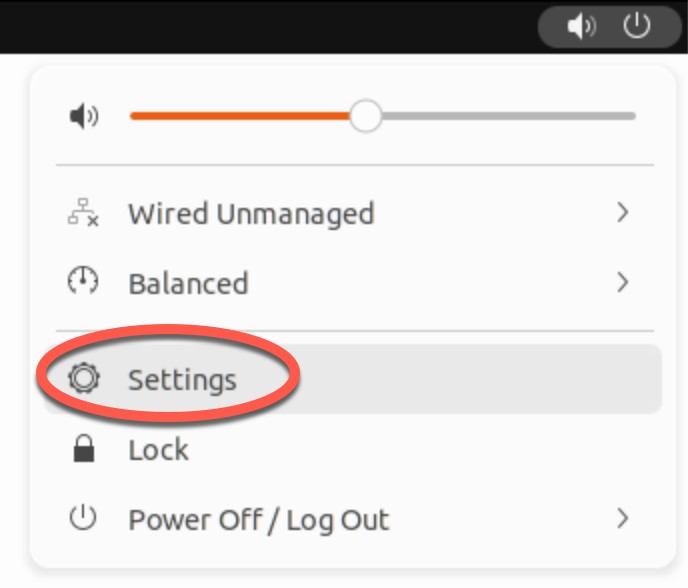Expand the Balanced power profile chevron

point(623,283)
